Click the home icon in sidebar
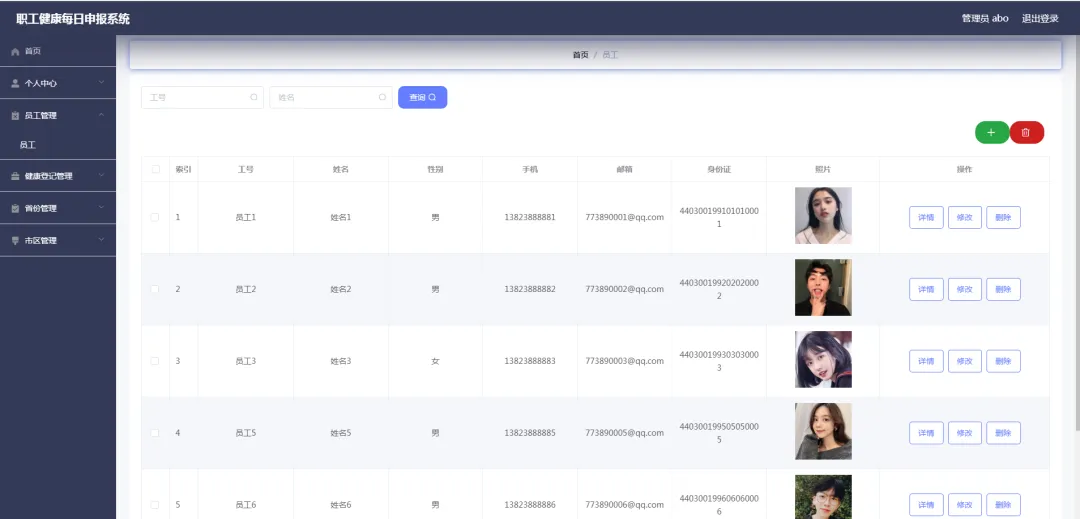 15,52
